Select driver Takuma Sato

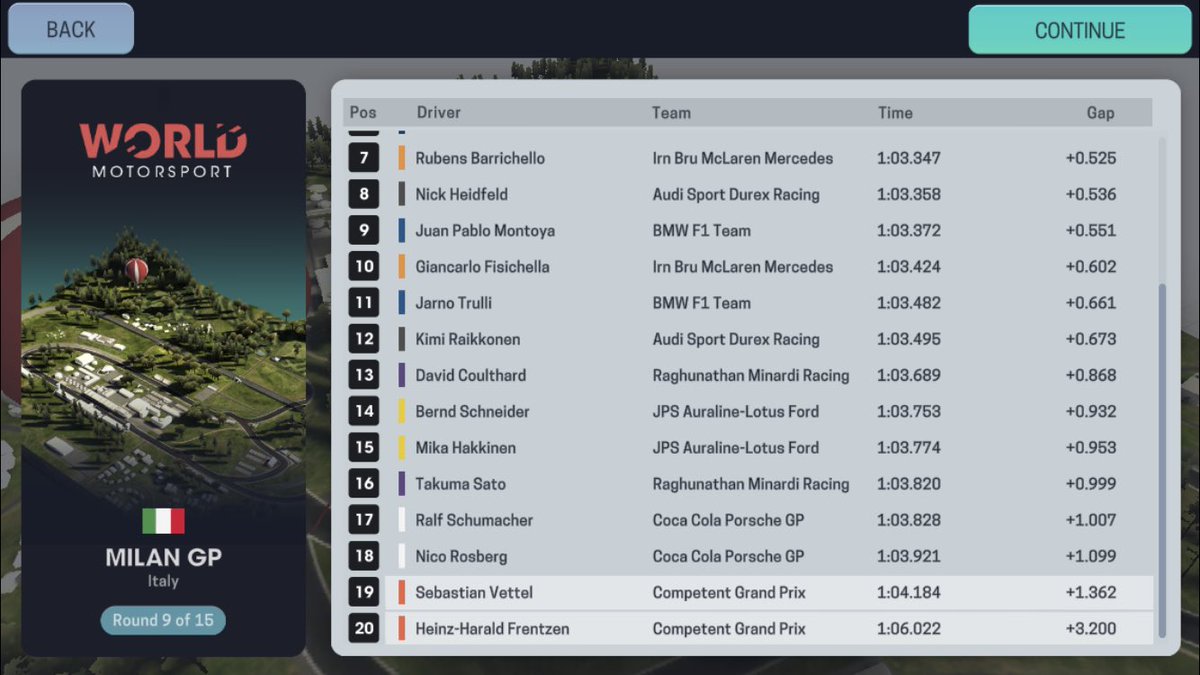pos(461,484)
